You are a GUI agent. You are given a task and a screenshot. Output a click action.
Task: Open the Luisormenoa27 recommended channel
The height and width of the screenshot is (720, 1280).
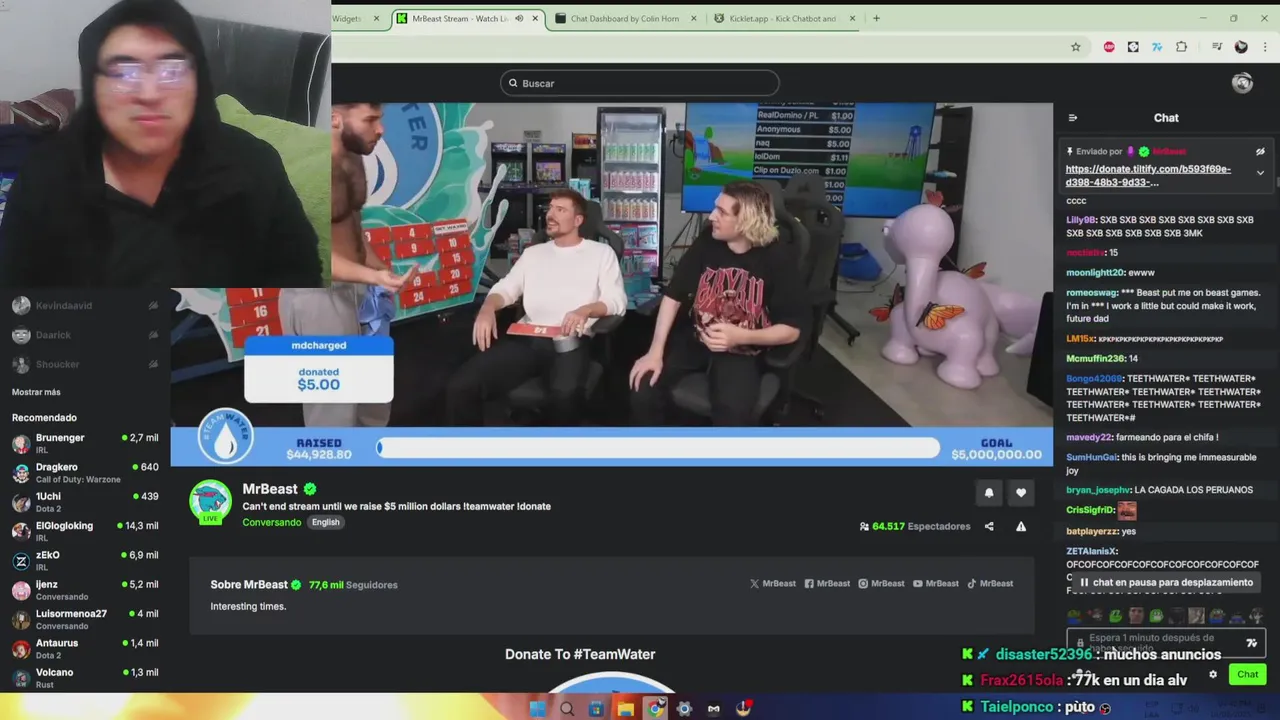pyautogui.click(x=85, y=619)
